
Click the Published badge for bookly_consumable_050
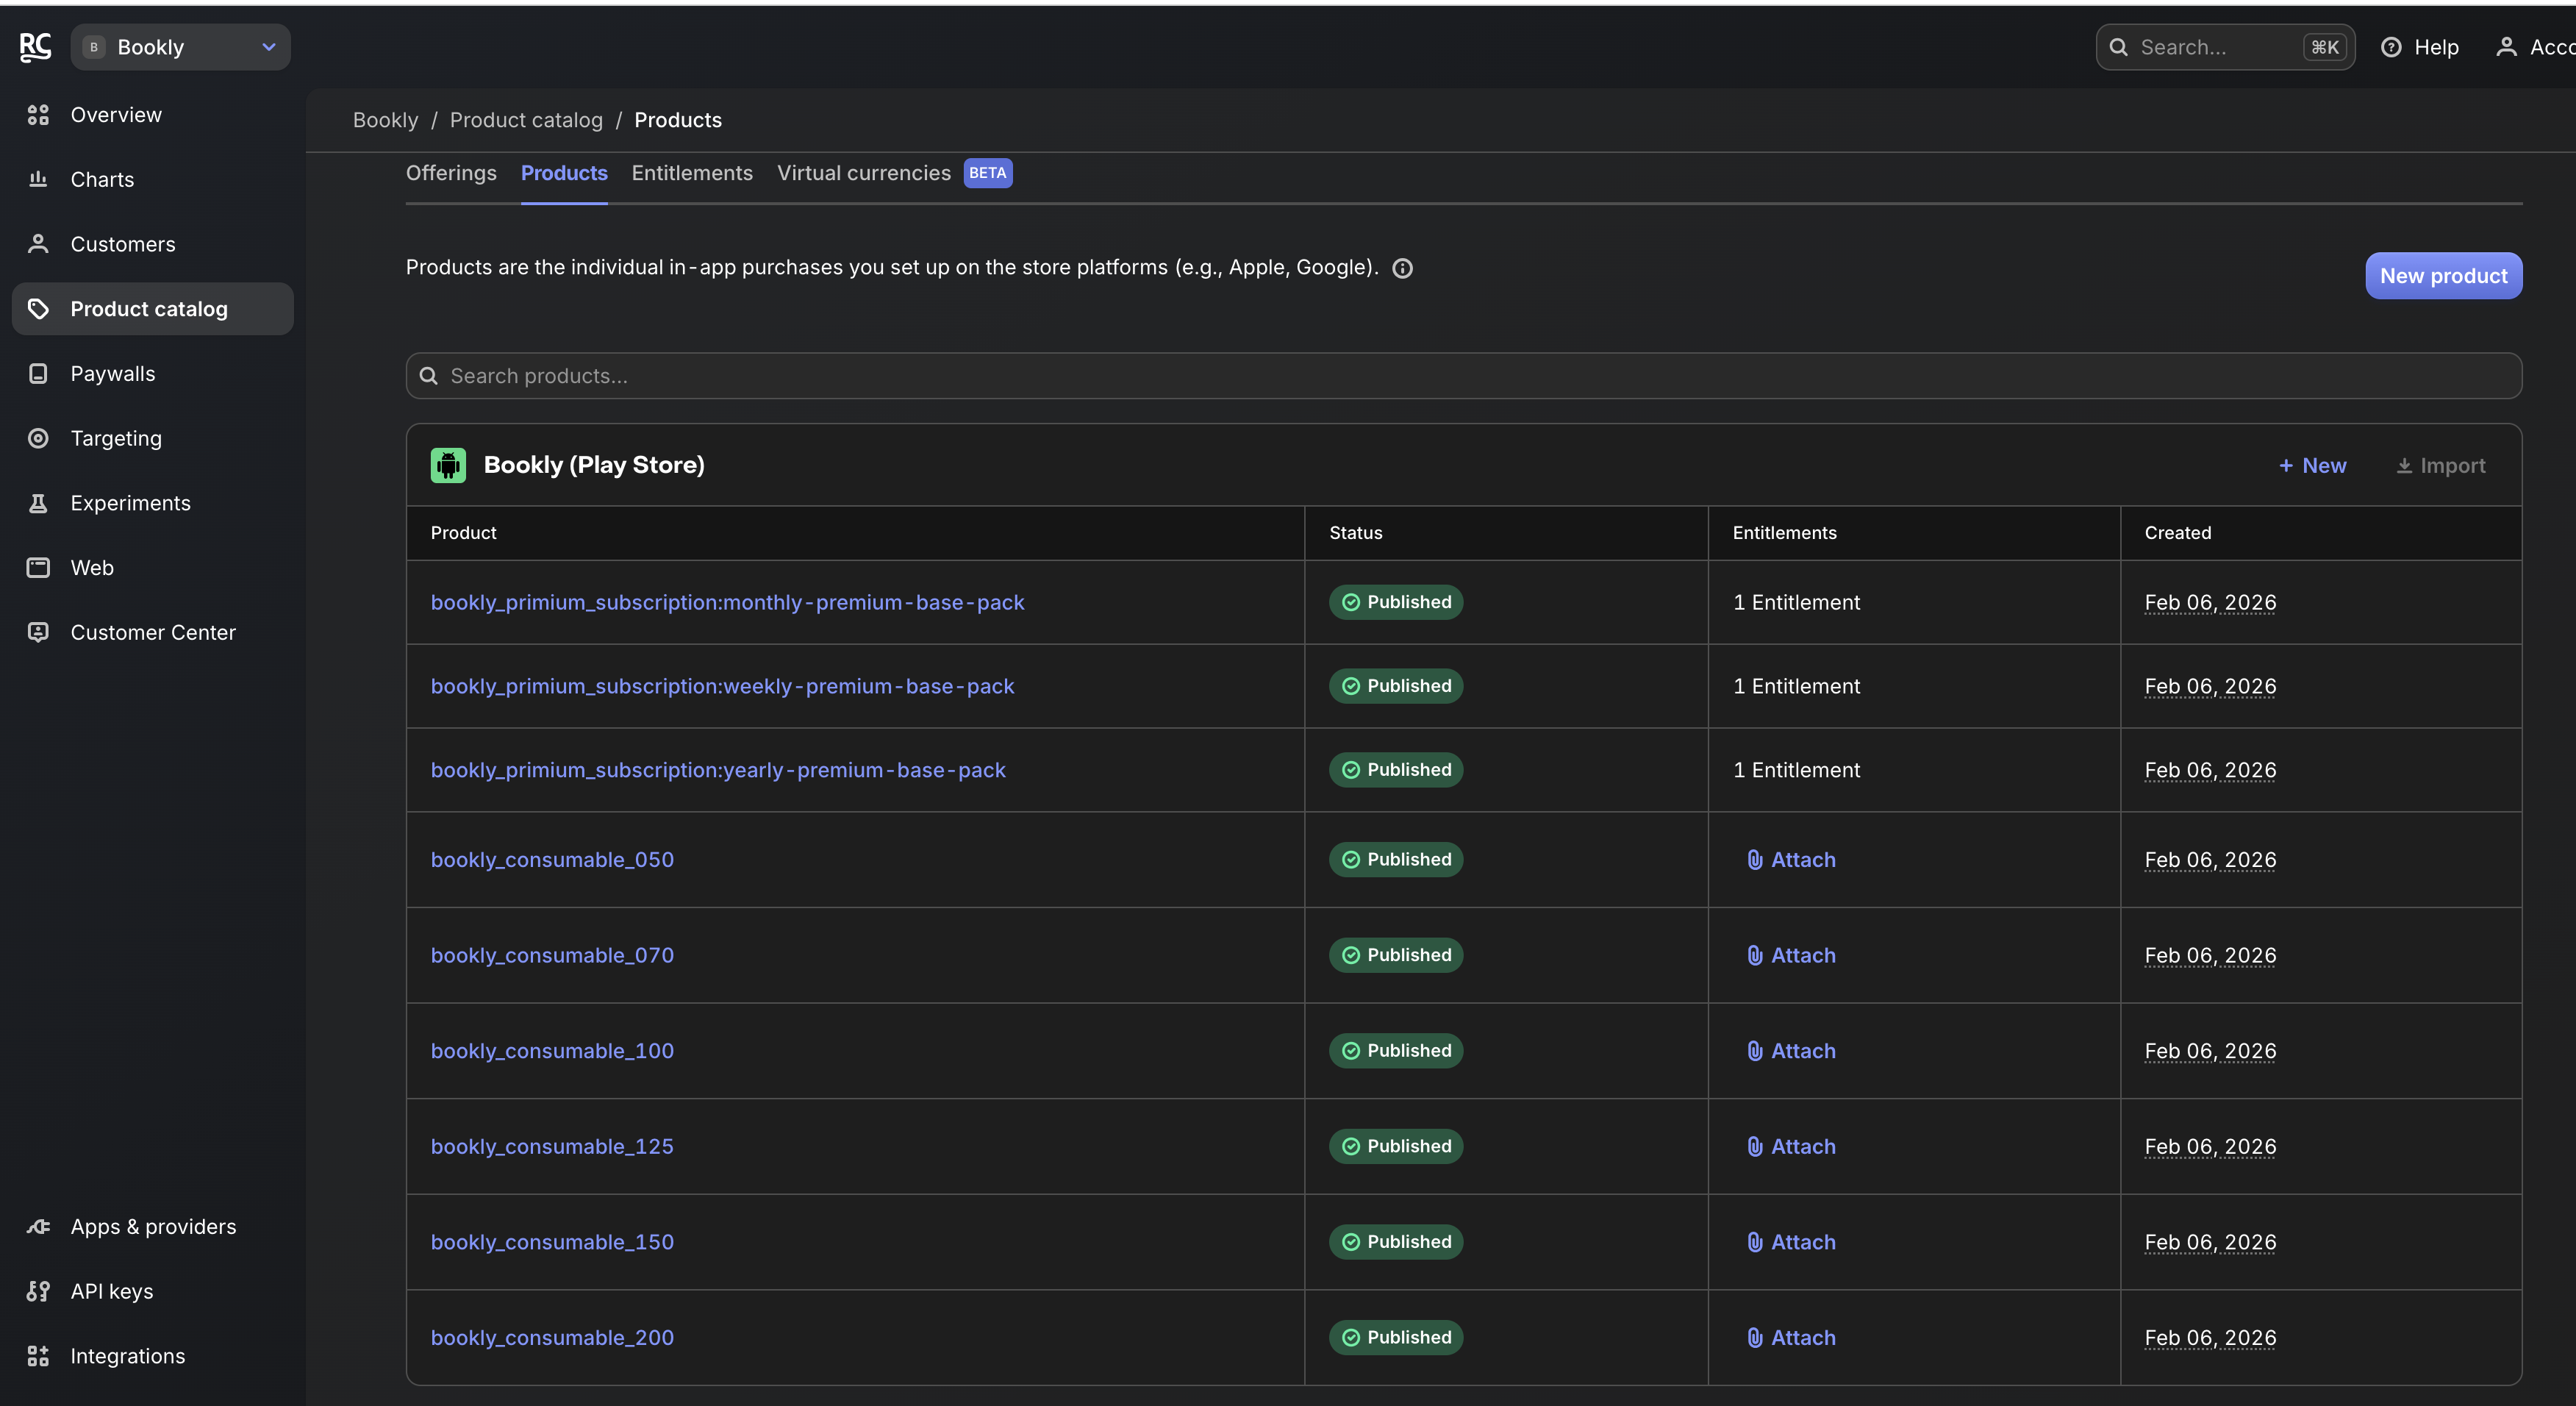(1396, 860)
